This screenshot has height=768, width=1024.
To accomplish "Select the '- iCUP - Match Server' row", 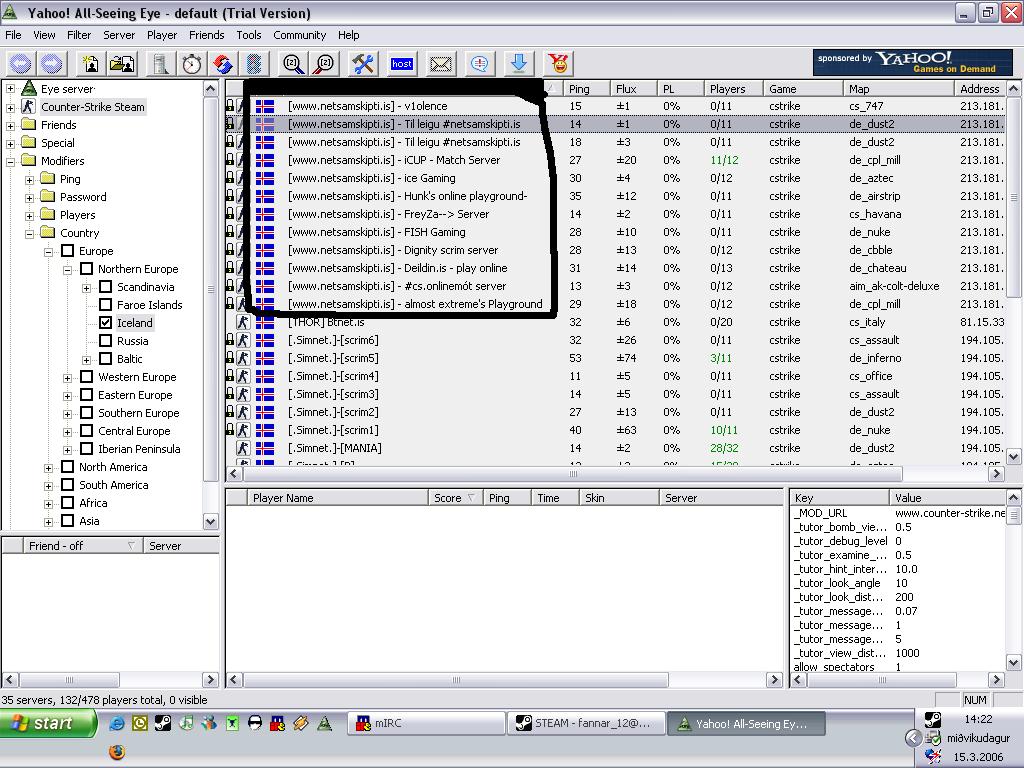I will tap(615, 160).
